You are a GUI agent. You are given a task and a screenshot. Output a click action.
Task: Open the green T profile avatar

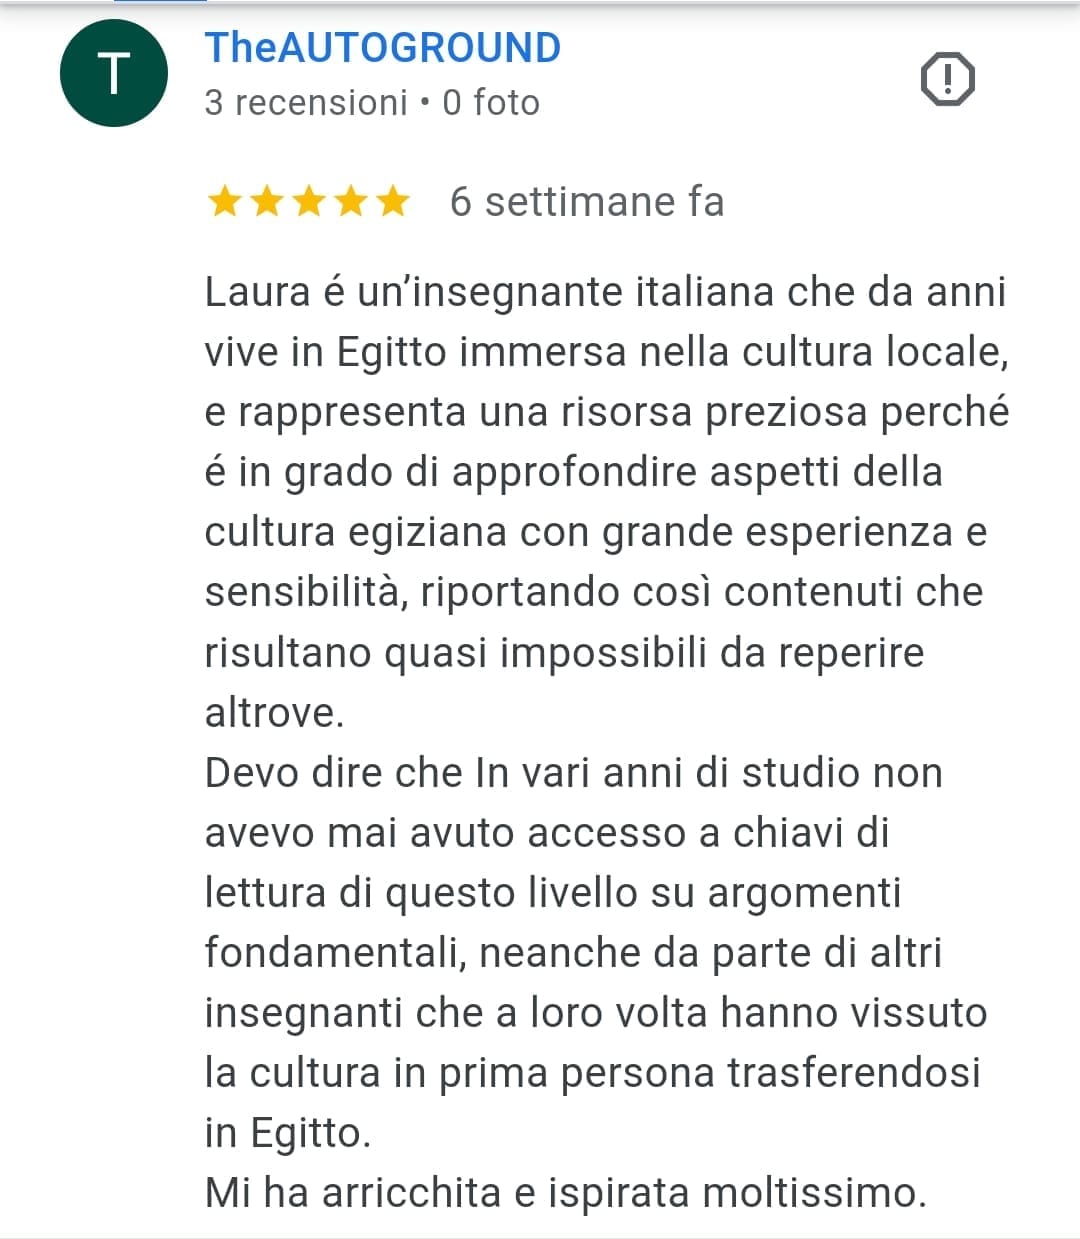coord(114,73)
